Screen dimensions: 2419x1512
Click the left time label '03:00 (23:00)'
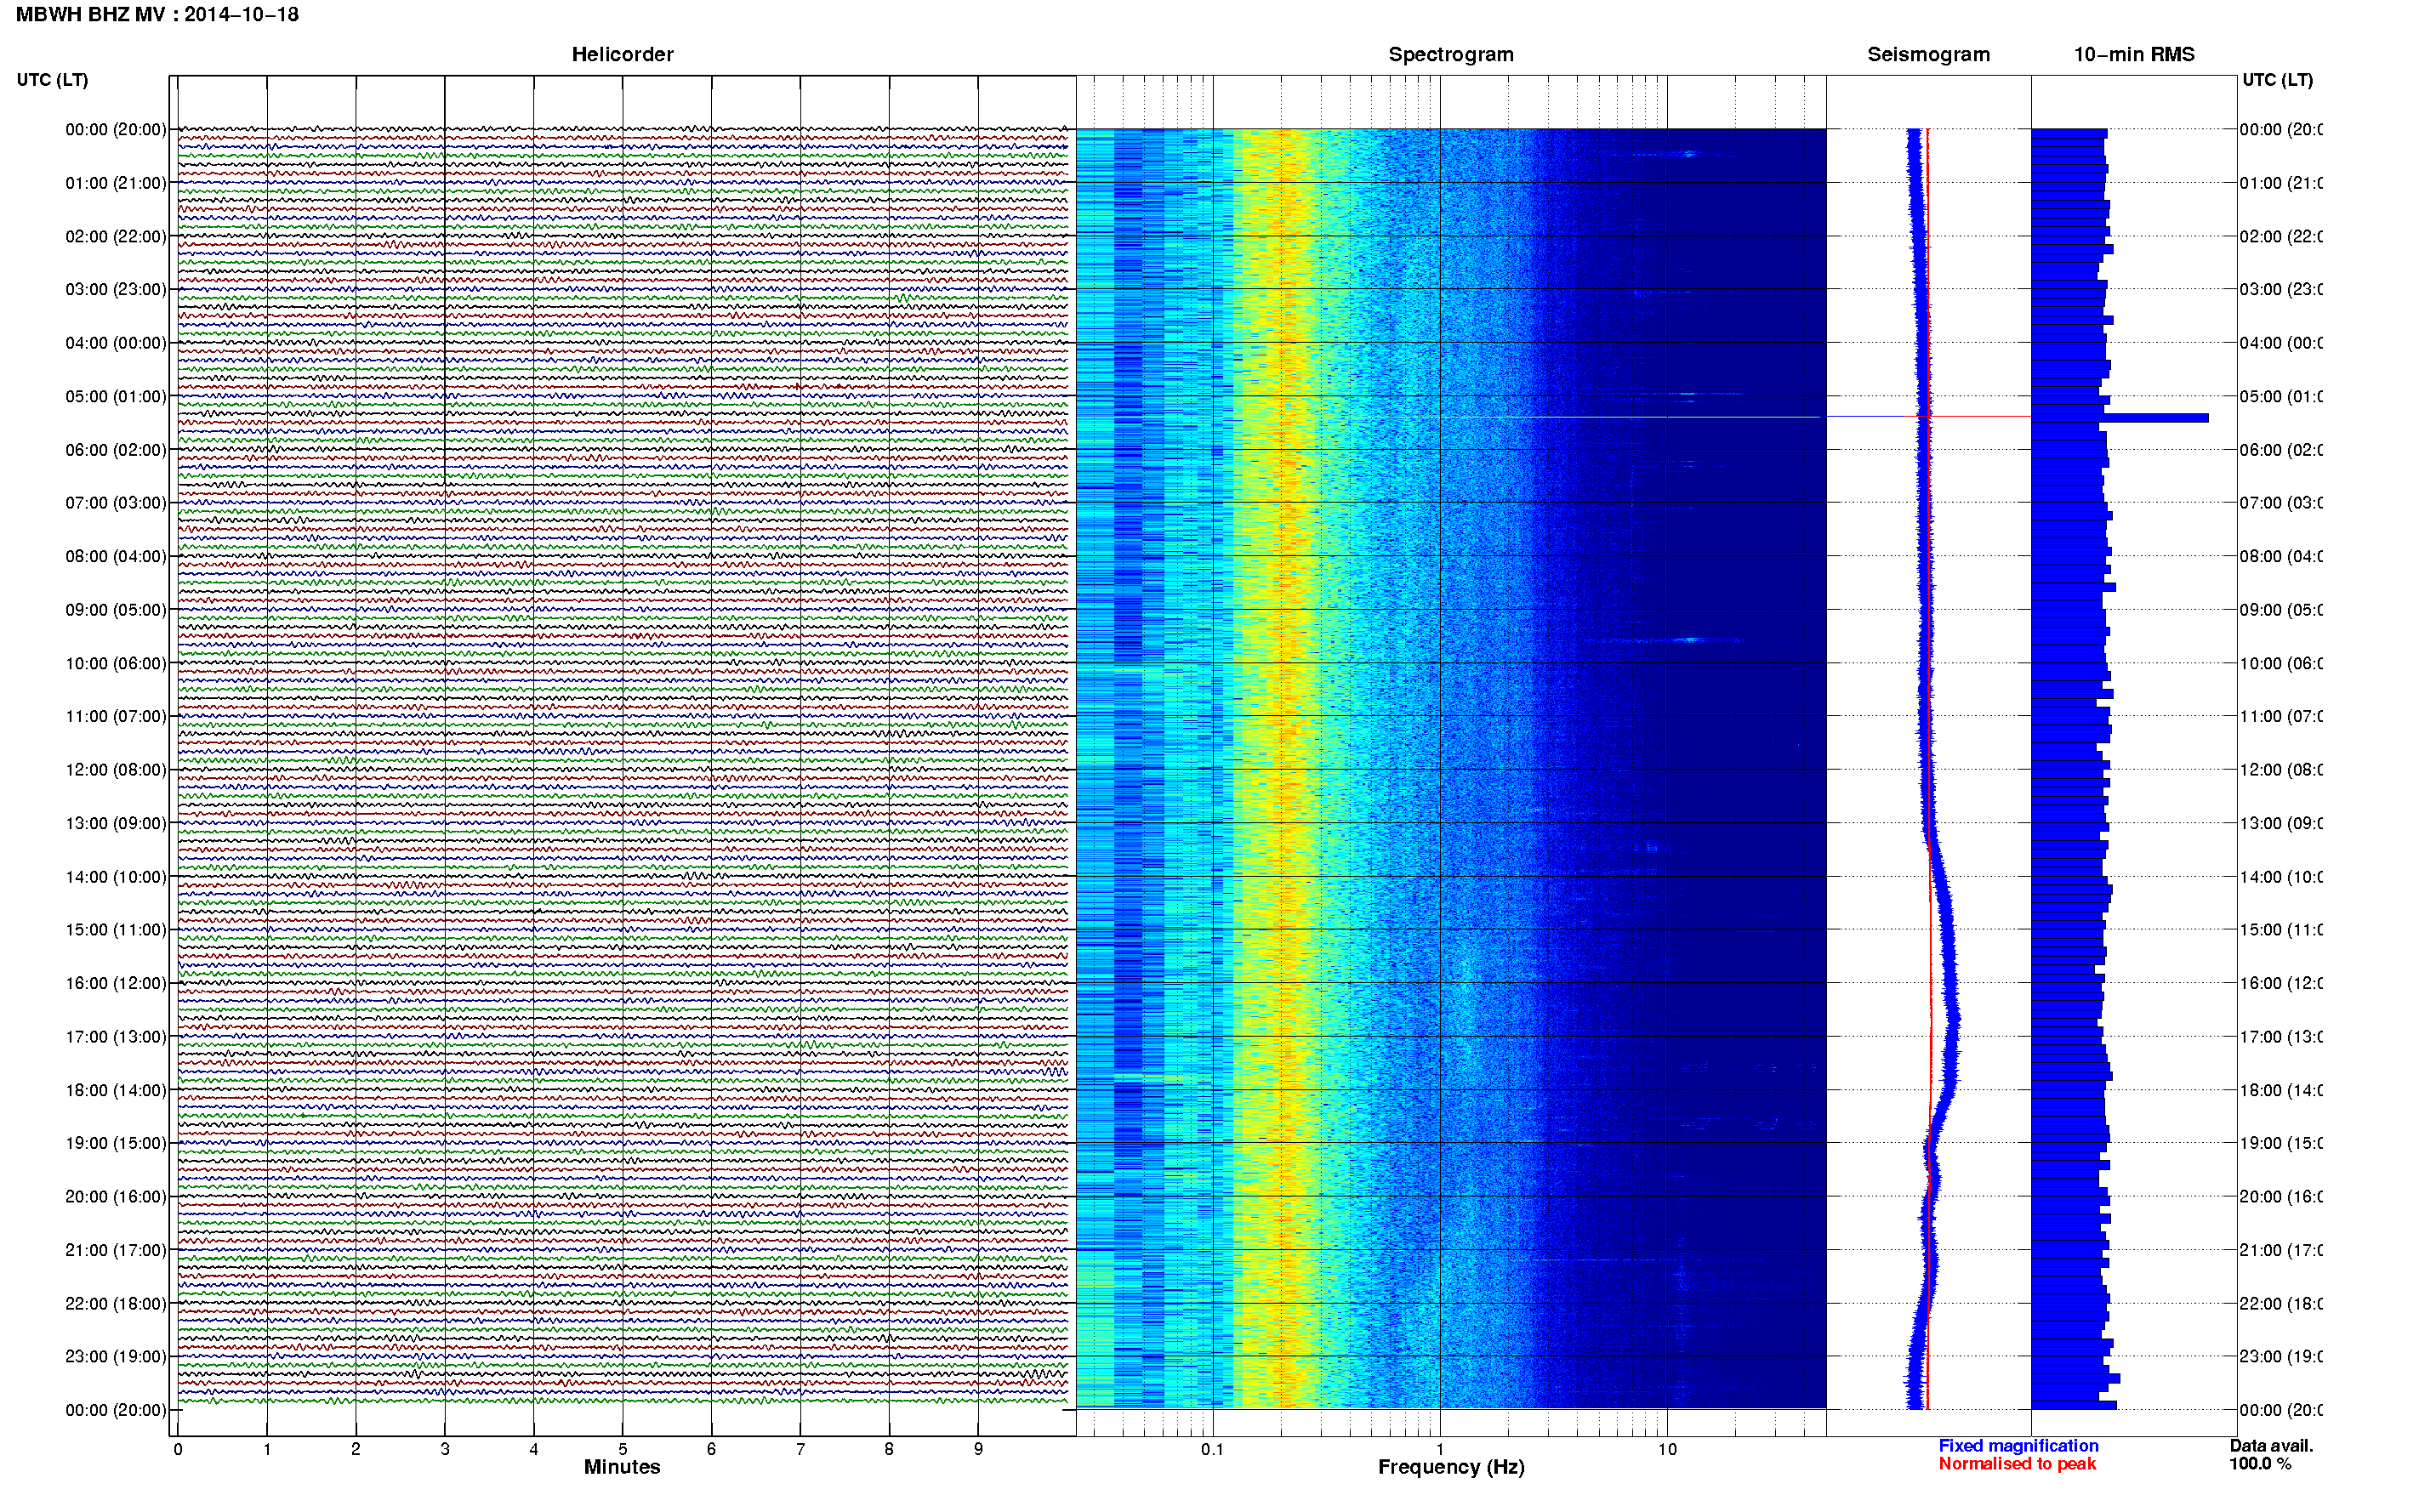[116, 289]
